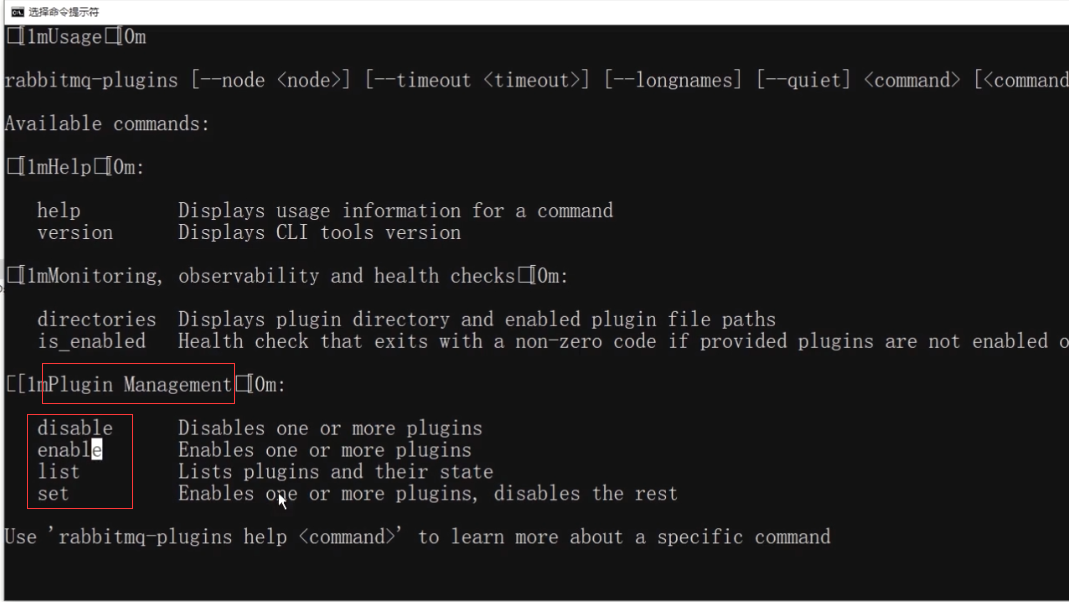Screen dimensions: 1069x602
Task: Click the 'Plugin Management' section heading
Action: pyautogui.click(x=140, y=385)
